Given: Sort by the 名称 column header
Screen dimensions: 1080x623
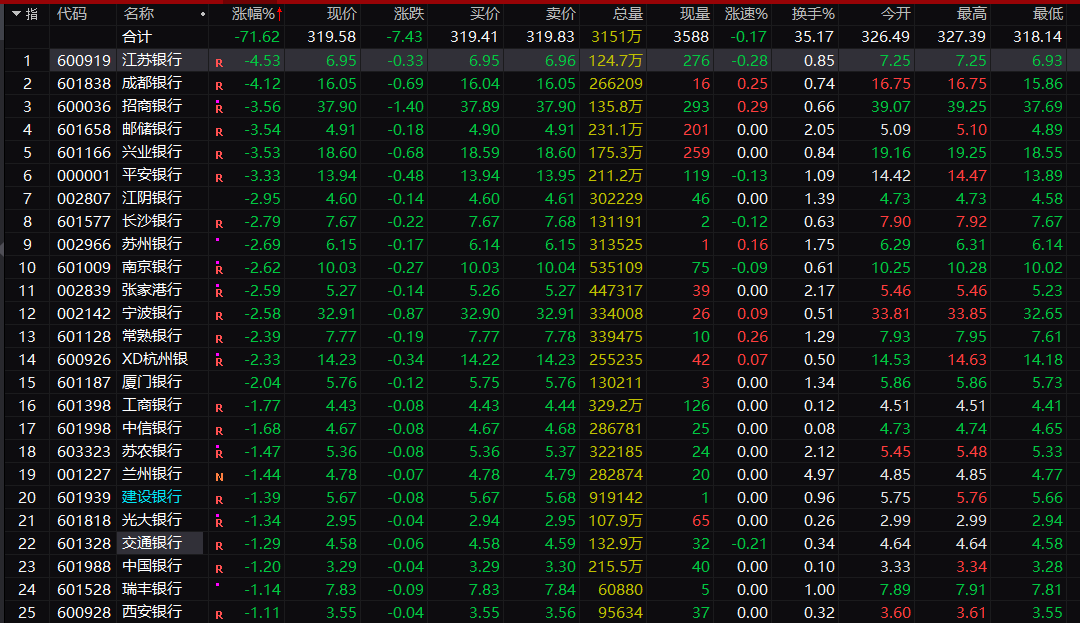Looking at the screenshot, I should click(138, 14).
